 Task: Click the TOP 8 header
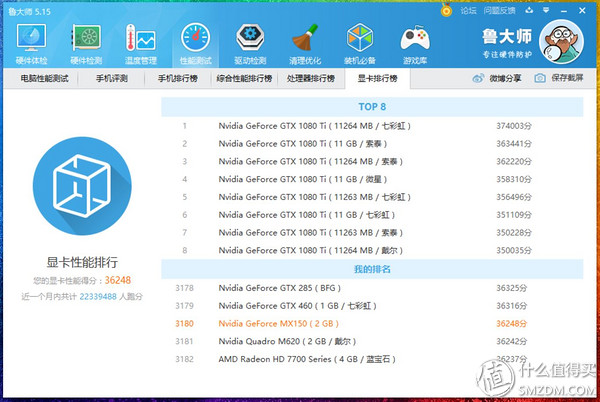[372, 107]
